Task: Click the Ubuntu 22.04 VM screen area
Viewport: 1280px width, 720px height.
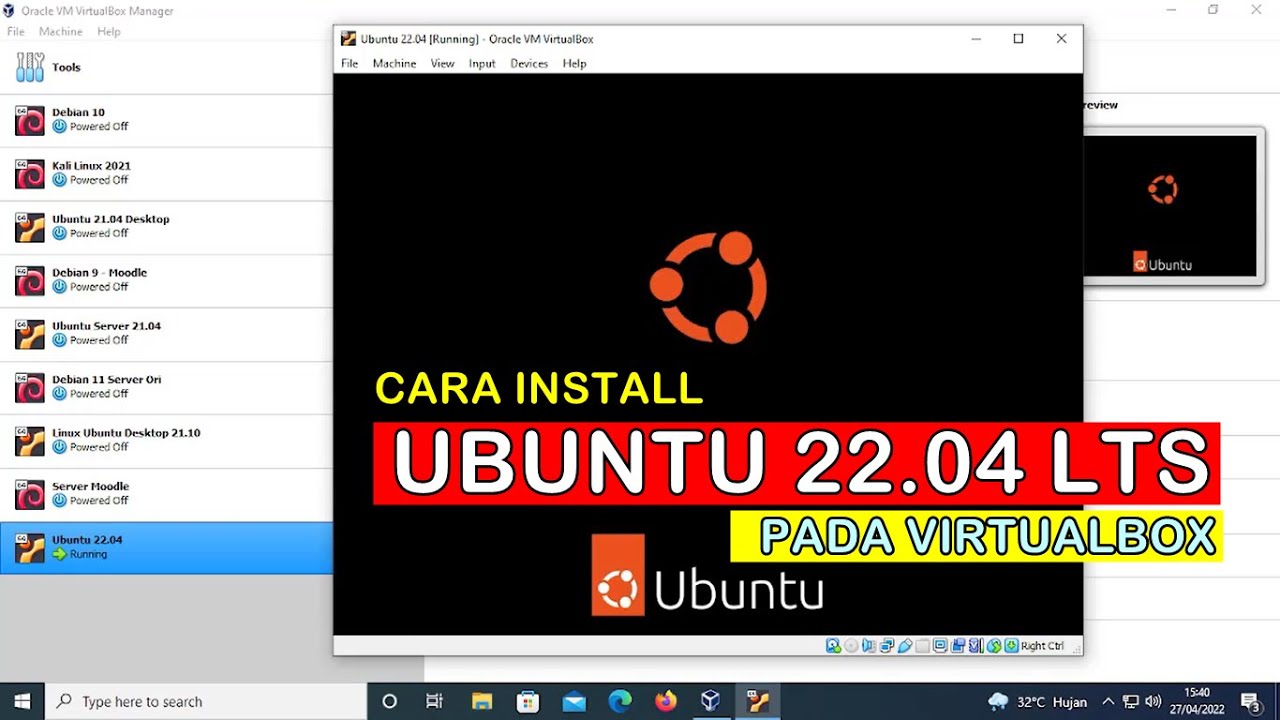Action: tap(708, 355)
